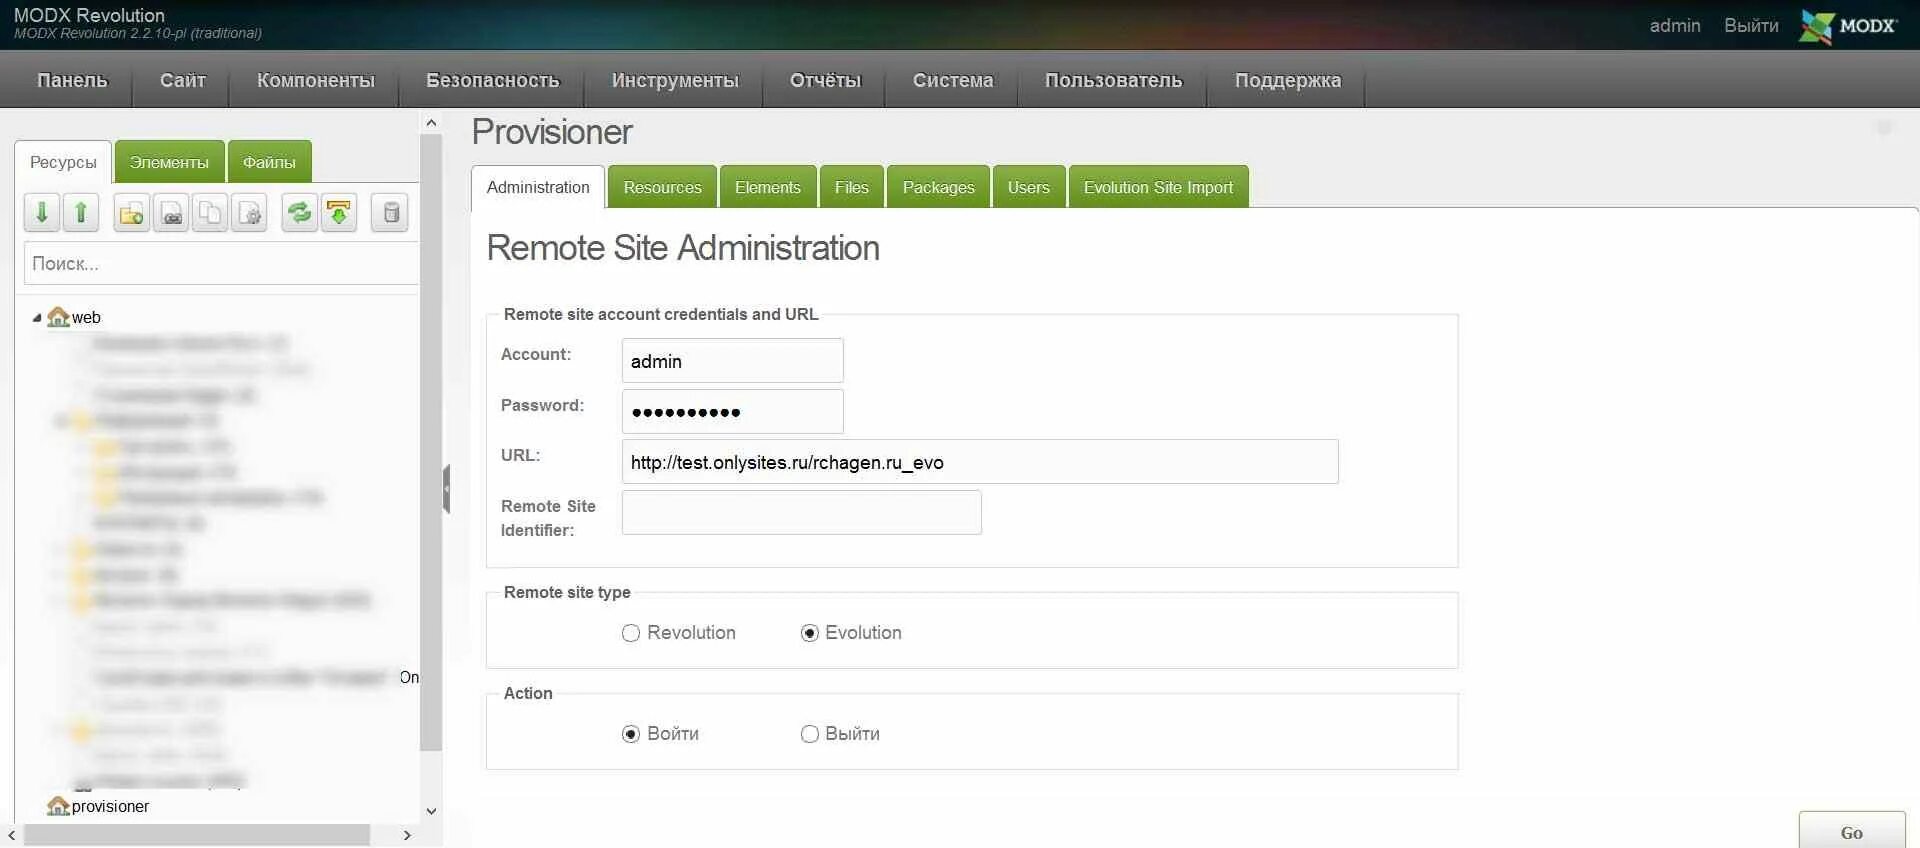1920x848 pixels.
Task: Switch to the Ресурсы sidebar tab
Action: tap(63, 162)
